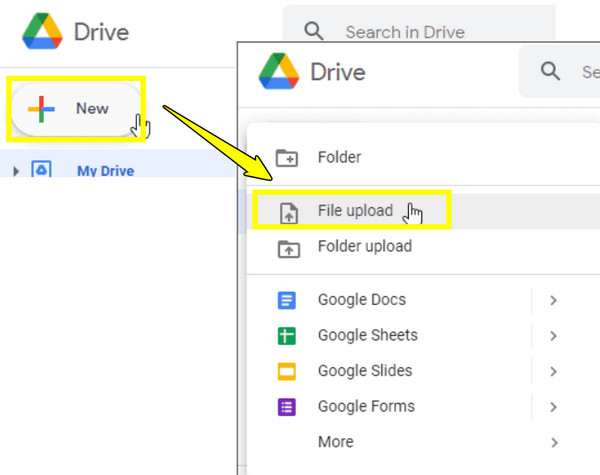This screenshot has height=475, width=600.
Task: Click the green Google Sheets icon
Action: tap(287, 336)
